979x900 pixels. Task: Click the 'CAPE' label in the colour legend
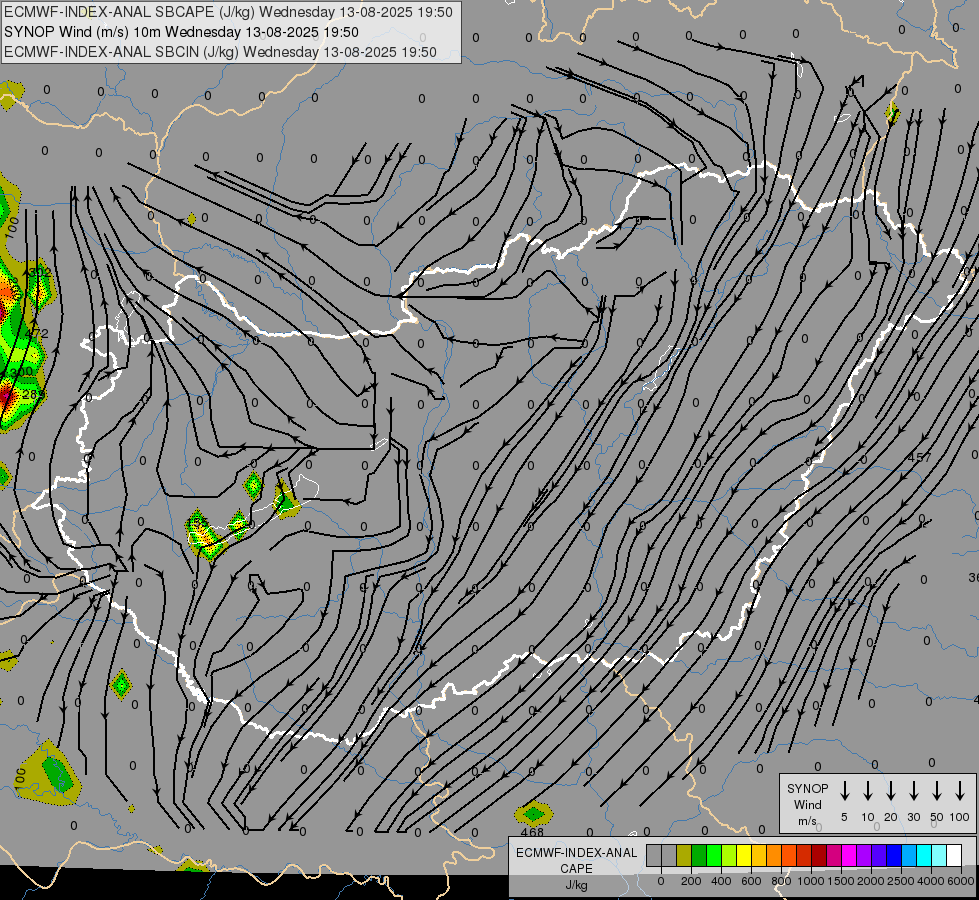coord(576,869)
